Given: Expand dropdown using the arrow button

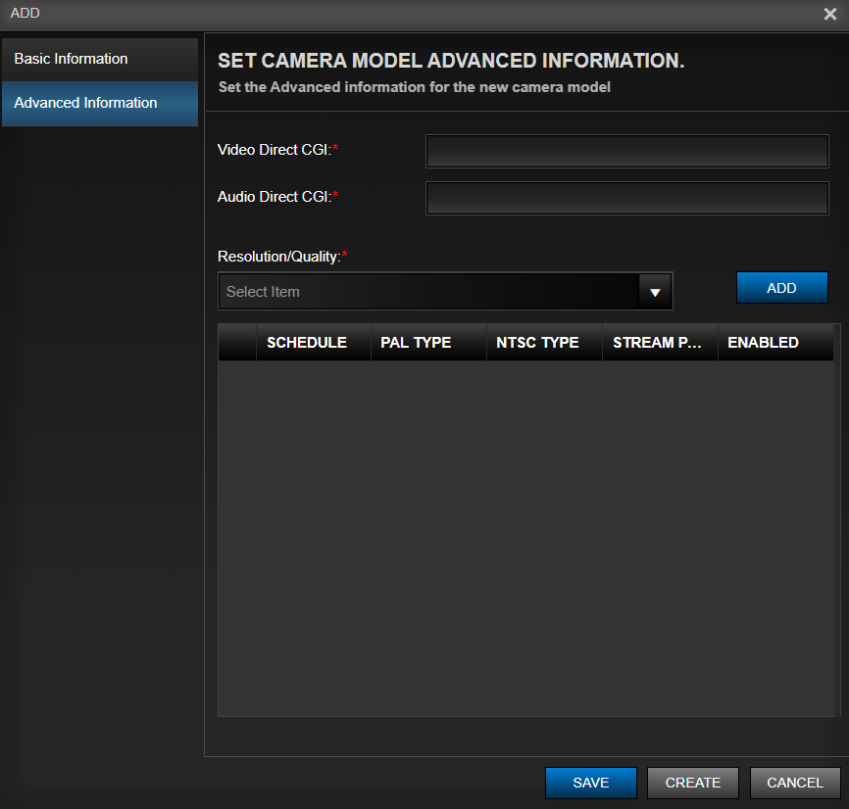Looking at the screenshot, I should point(655,292).
